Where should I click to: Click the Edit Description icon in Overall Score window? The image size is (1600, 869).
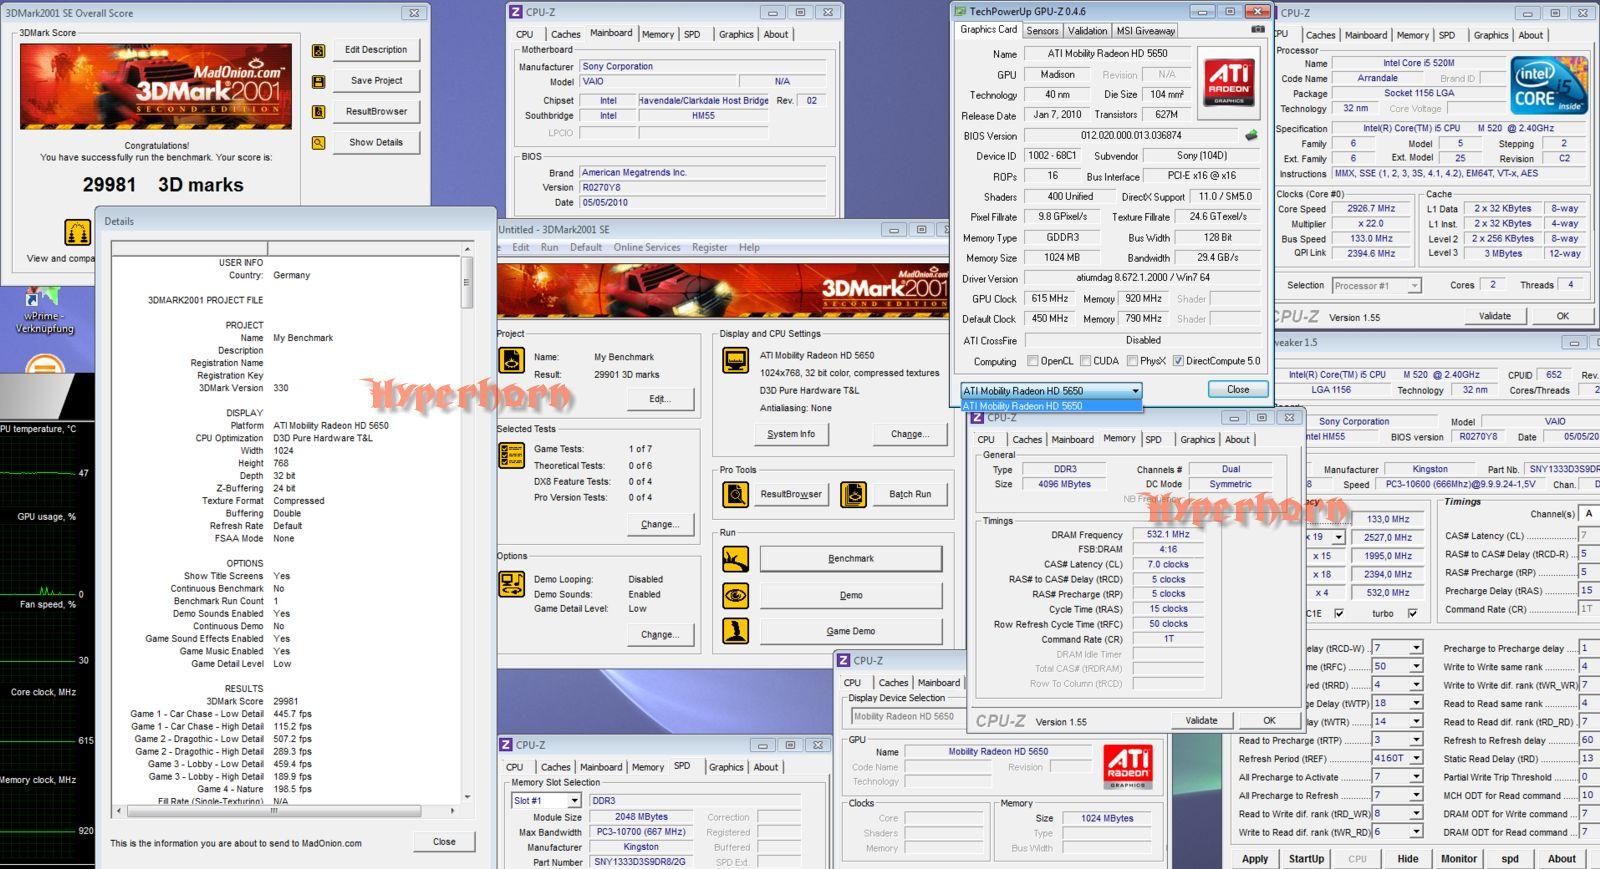[x=318, y=51]
